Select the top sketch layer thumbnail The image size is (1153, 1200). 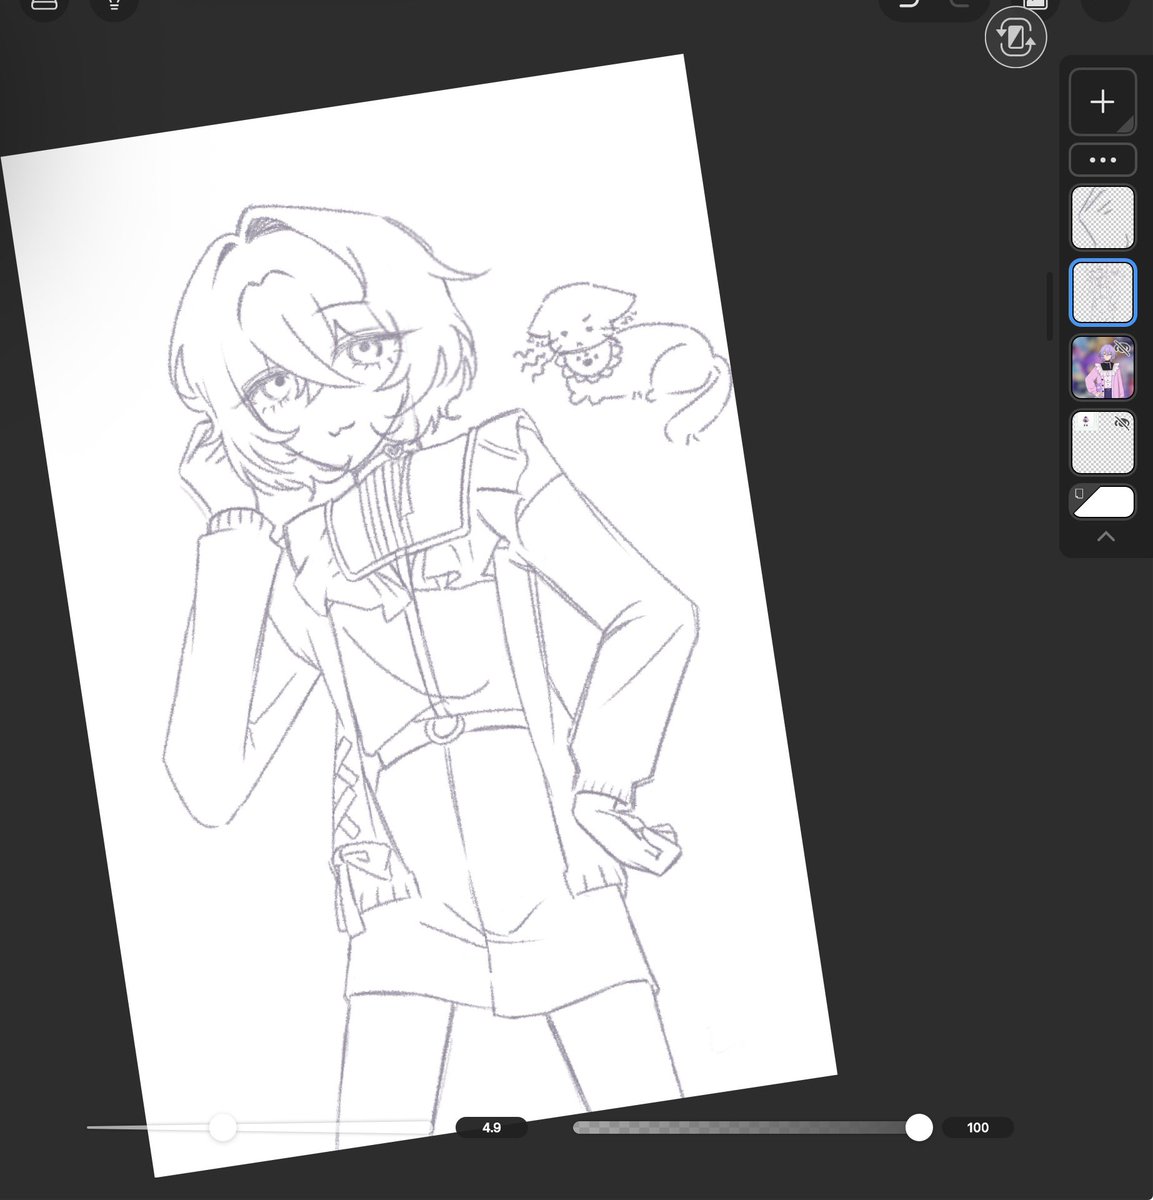click(x=1103, y=217)
